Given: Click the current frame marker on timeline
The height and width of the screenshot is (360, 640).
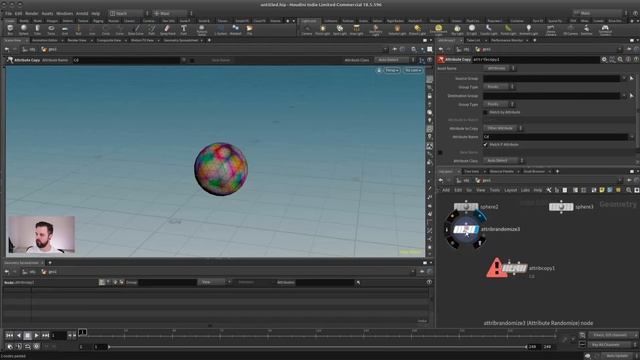Looking at the screenshot, I should pos(82,332).
